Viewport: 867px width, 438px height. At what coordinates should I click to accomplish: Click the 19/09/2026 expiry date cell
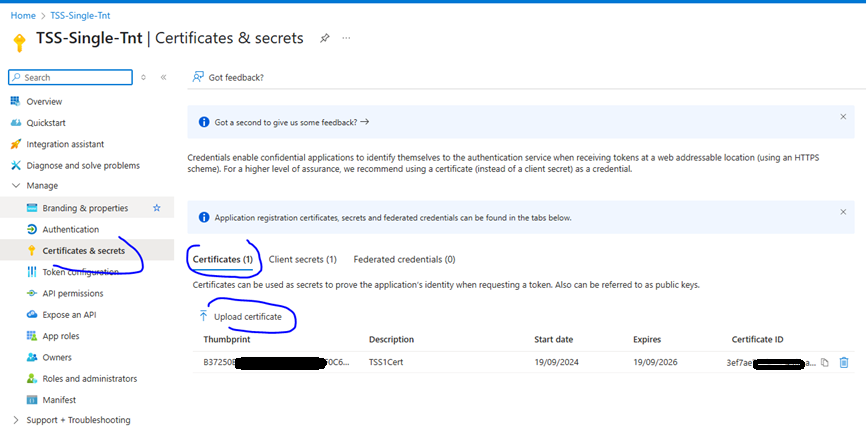[655, 363]
